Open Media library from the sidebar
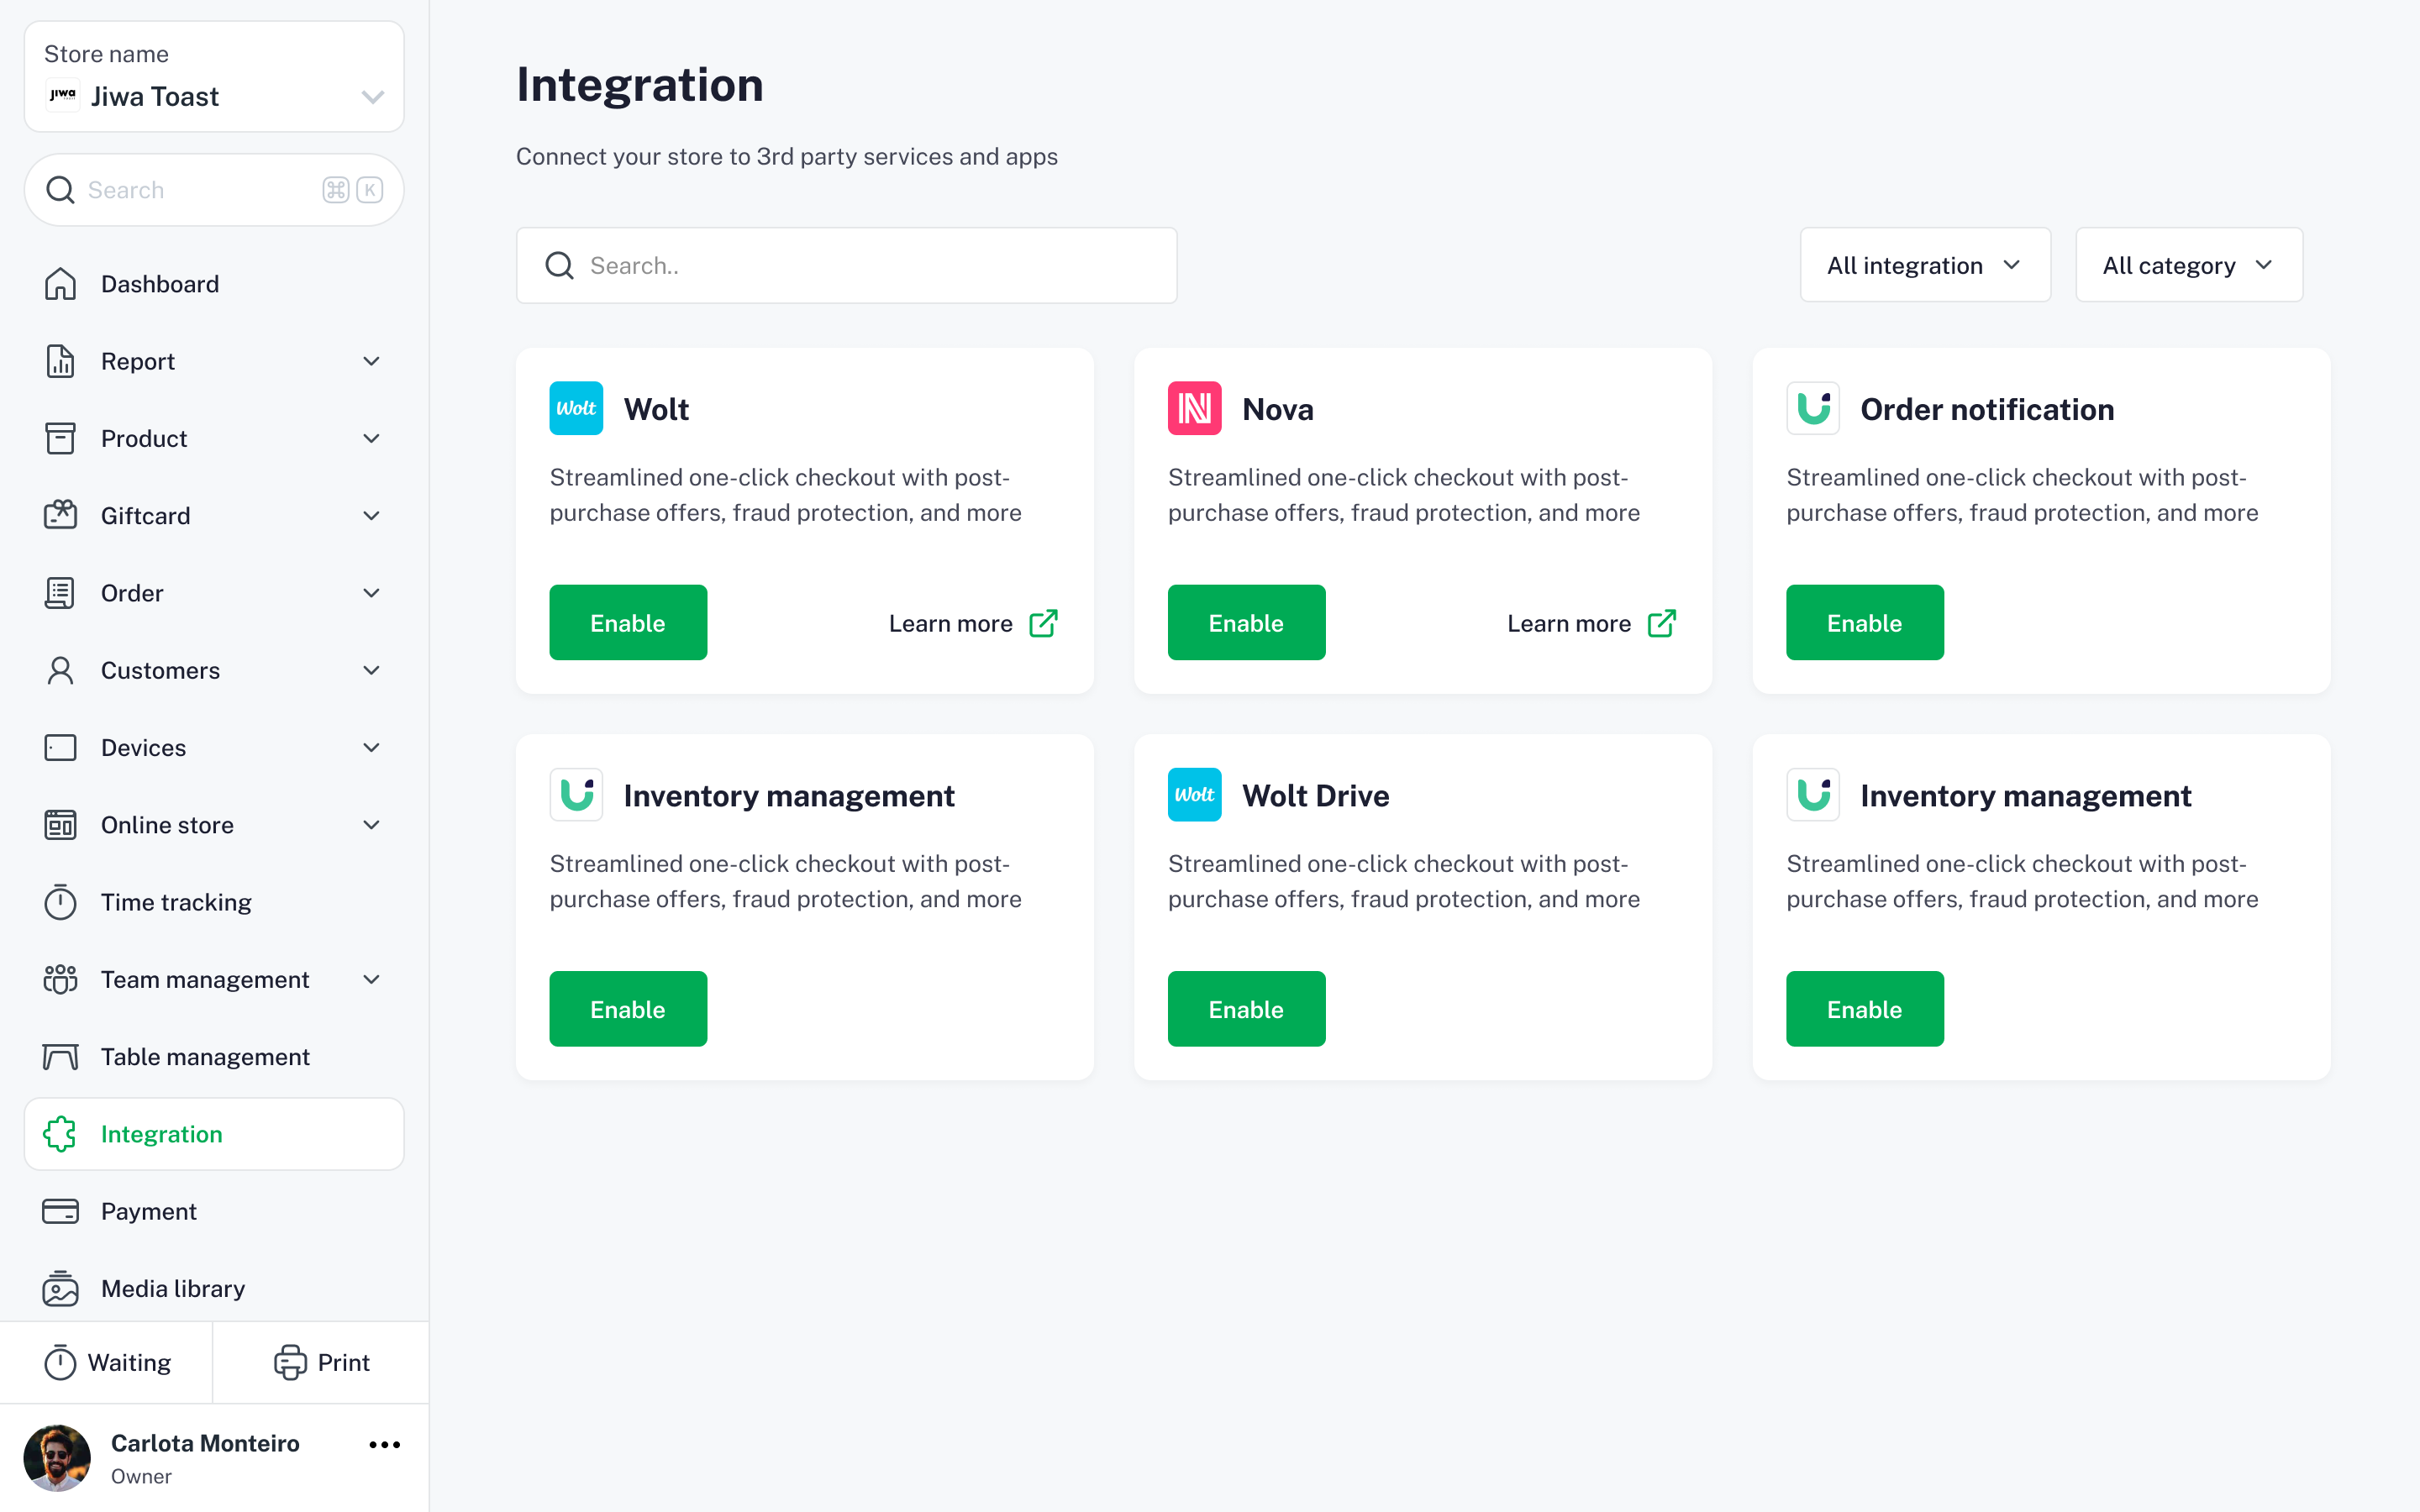Viewport: 2420px width, 1512px height. click(172, 1288)
